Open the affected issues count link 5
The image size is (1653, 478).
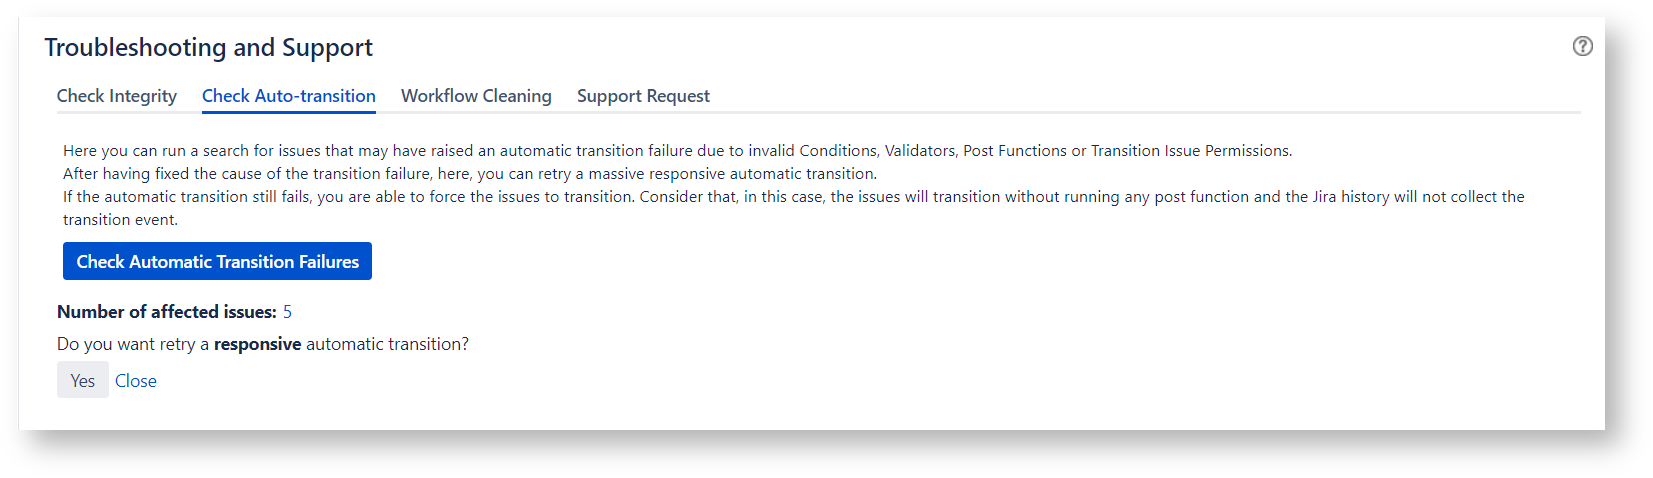point(287,312)
